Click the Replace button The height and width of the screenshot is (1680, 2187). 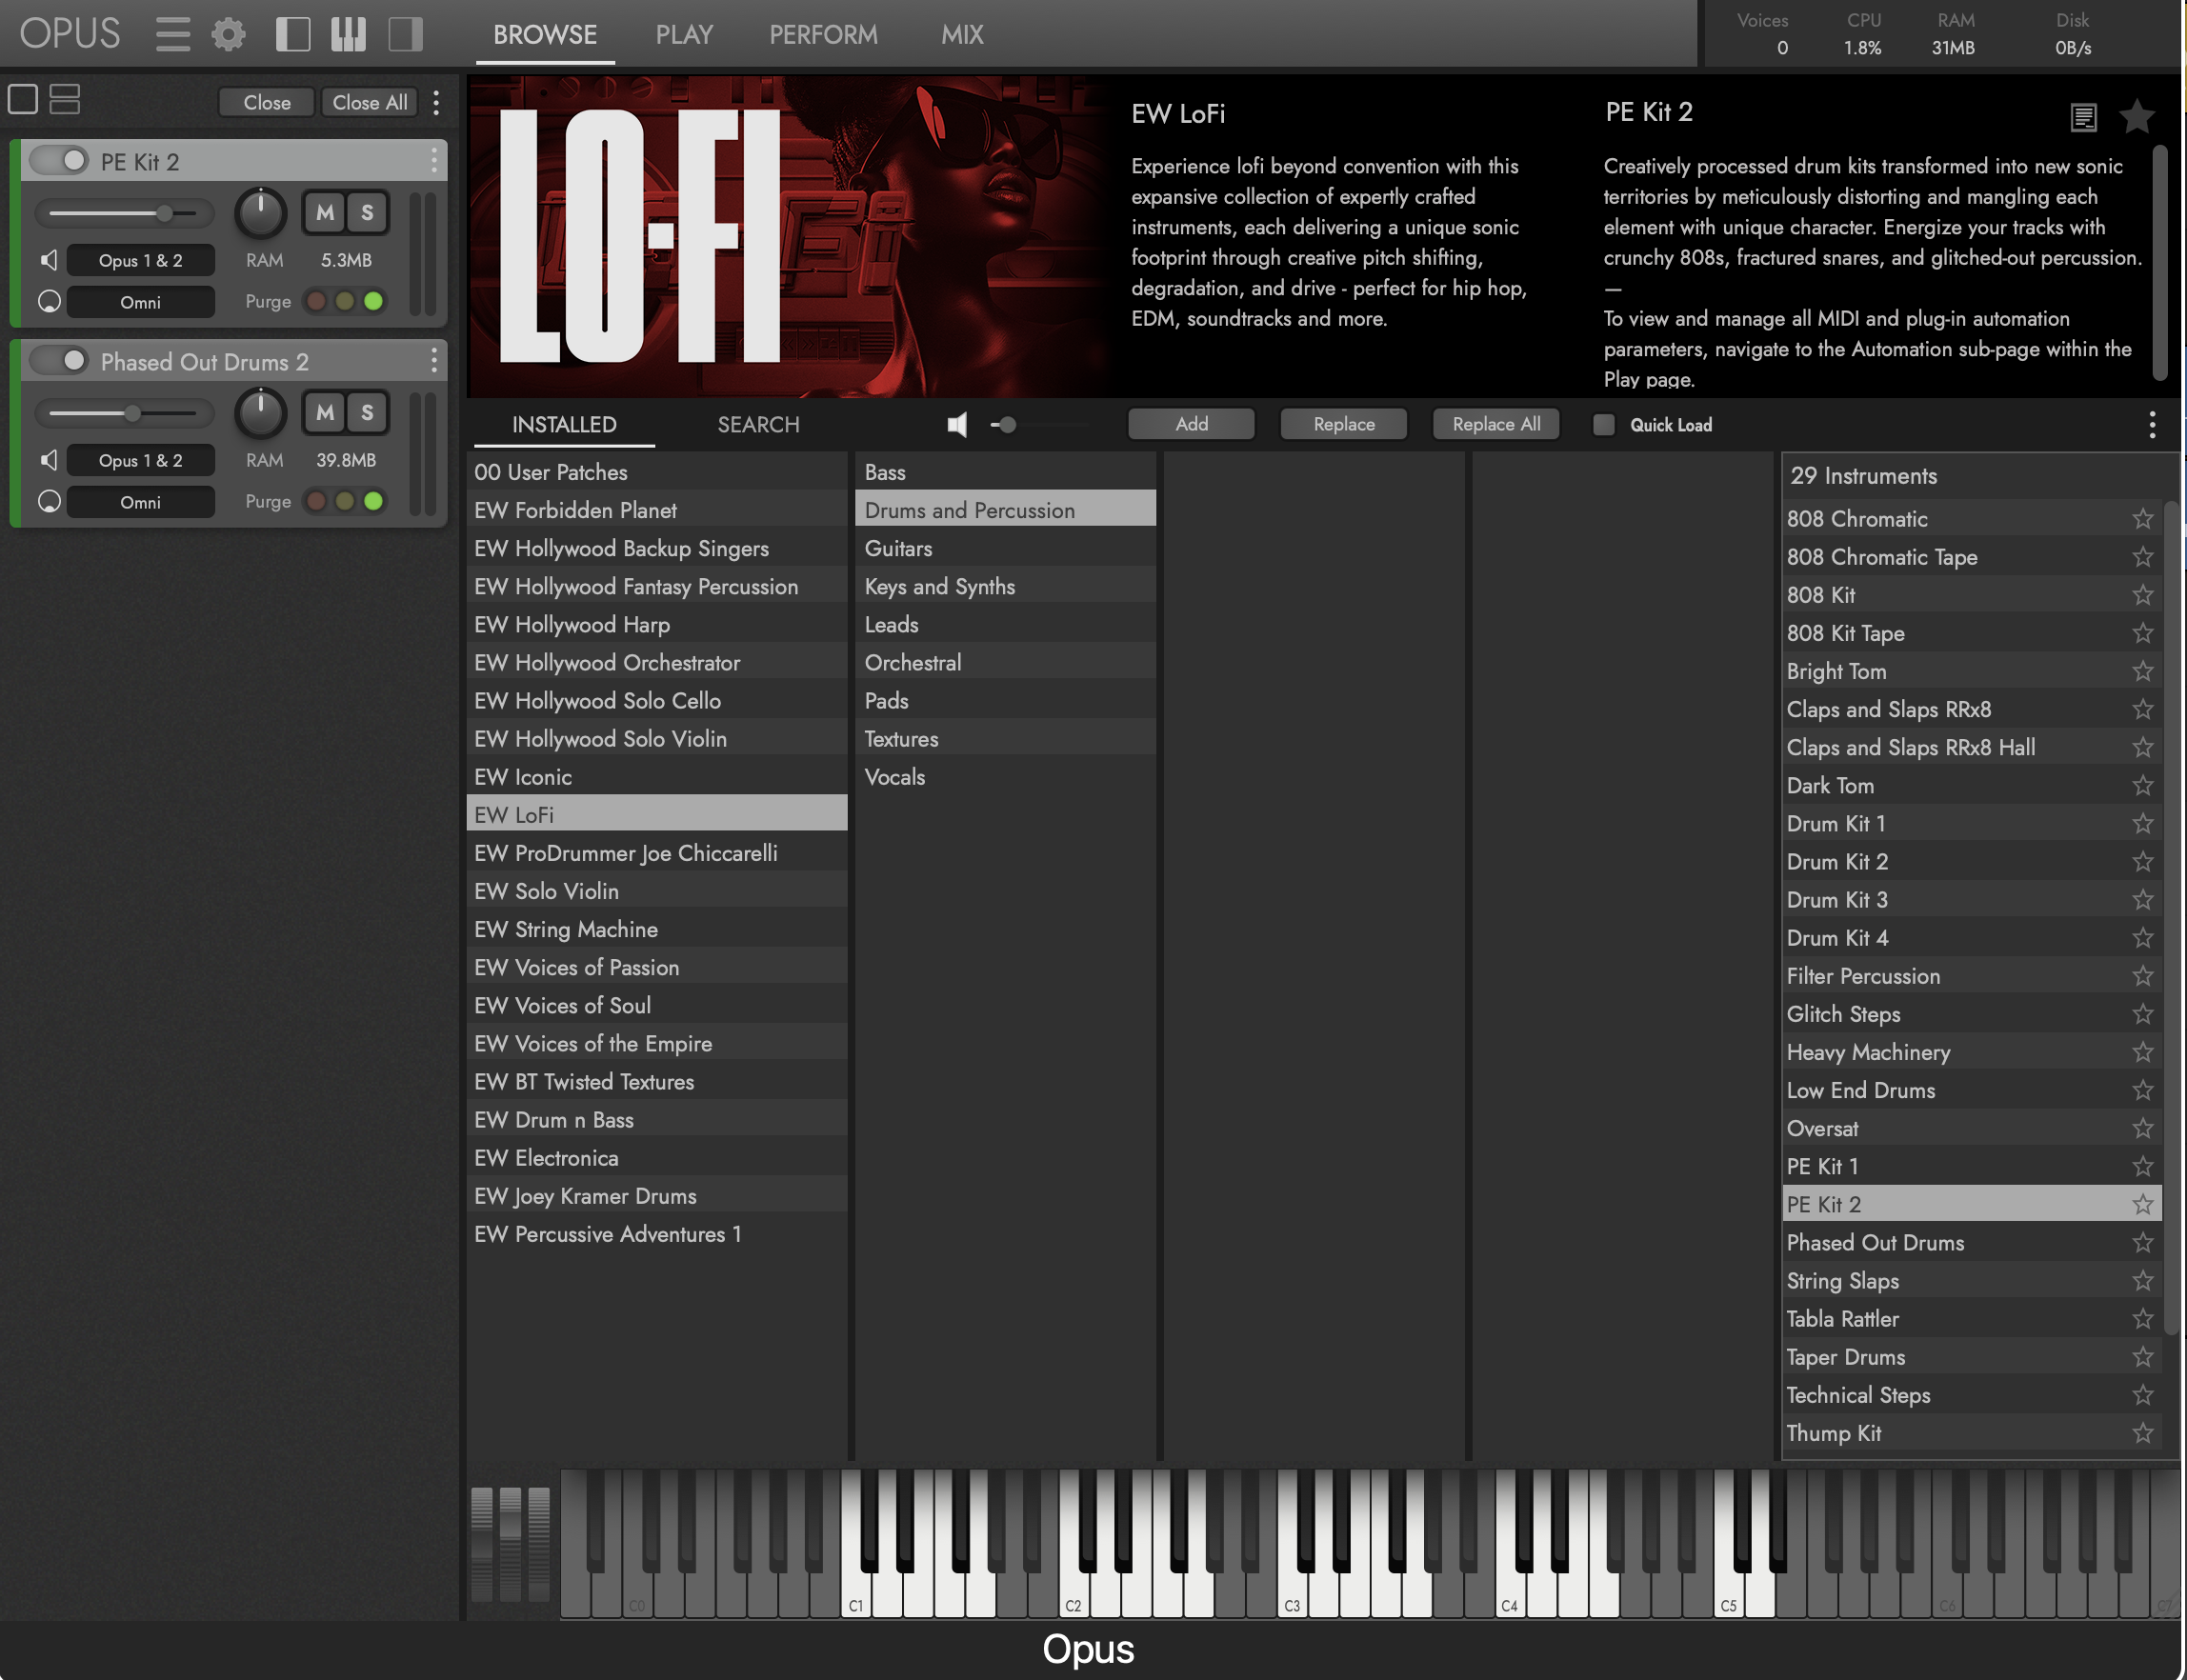[x=1344, y=424]
